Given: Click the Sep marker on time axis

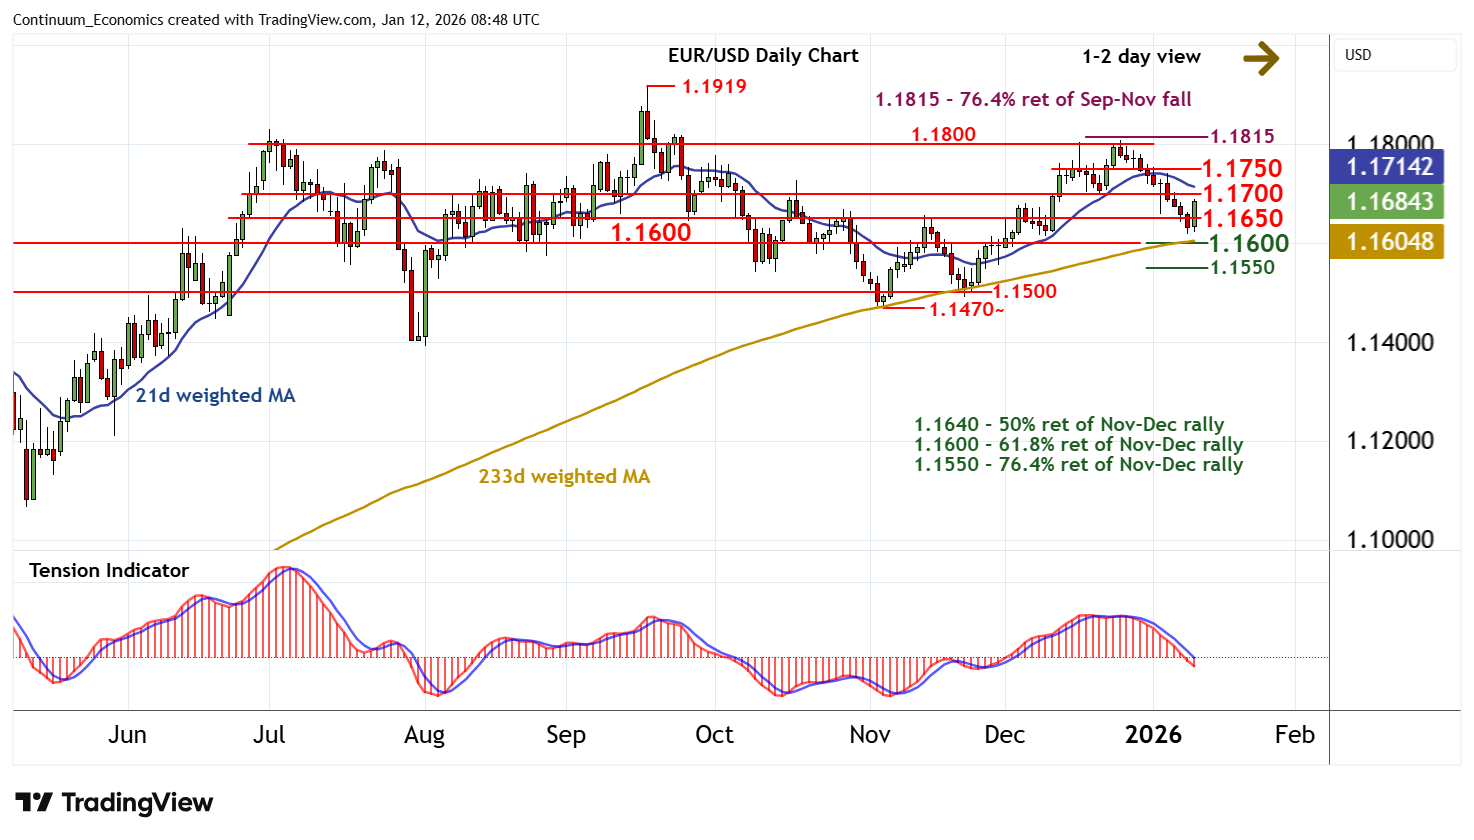Looking at the screenshot, I should [565, 735].
